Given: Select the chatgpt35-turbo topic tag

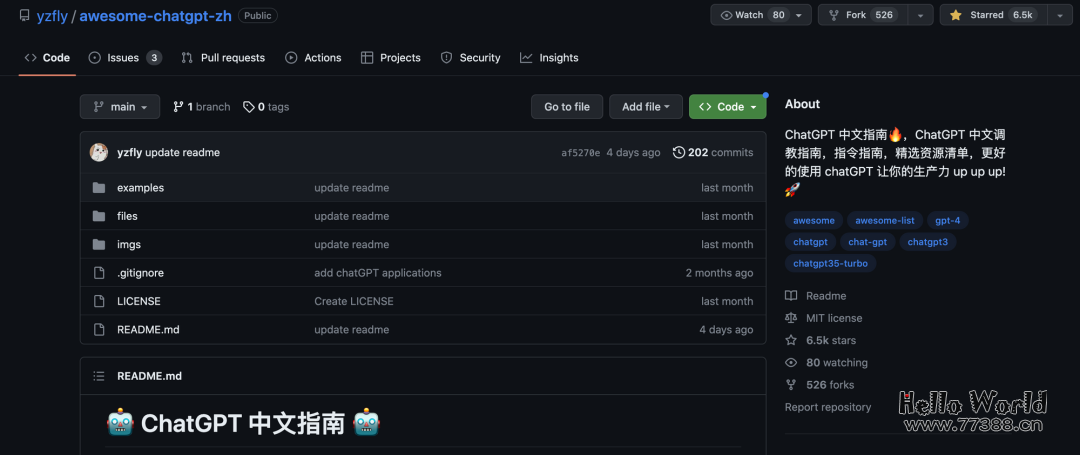Looking at the screenshot, I should (x=830, y=264).
